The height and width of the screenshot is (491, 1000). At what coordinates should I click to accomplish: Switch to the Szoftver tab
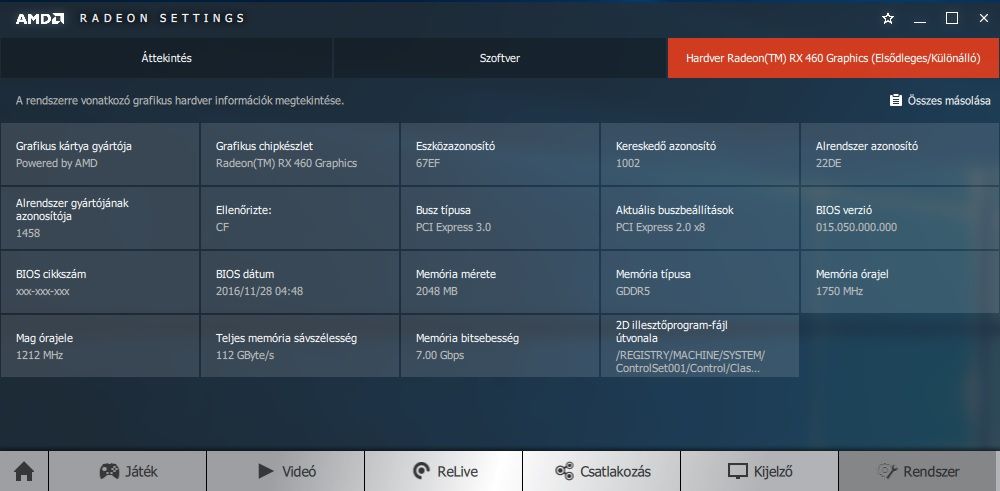(500, 58)
